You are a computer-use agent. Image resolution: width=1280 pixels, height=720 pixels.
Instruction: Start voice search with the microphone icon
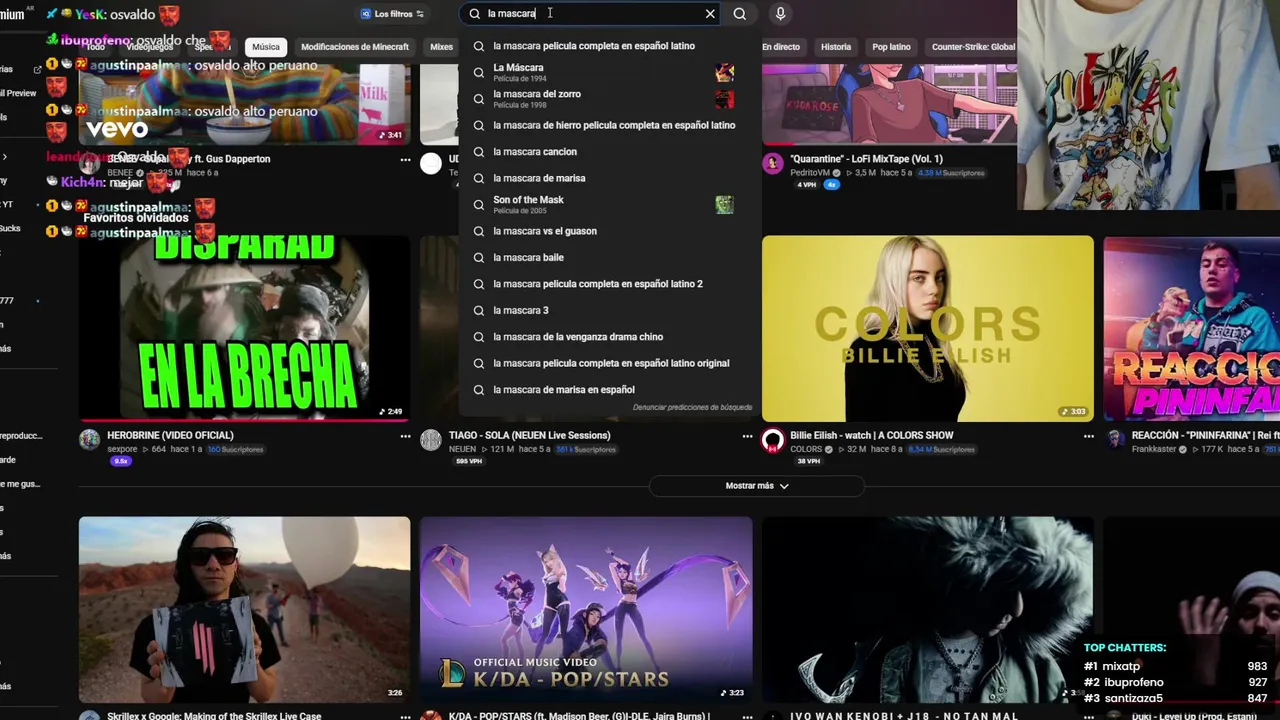[x=780, y=14]
